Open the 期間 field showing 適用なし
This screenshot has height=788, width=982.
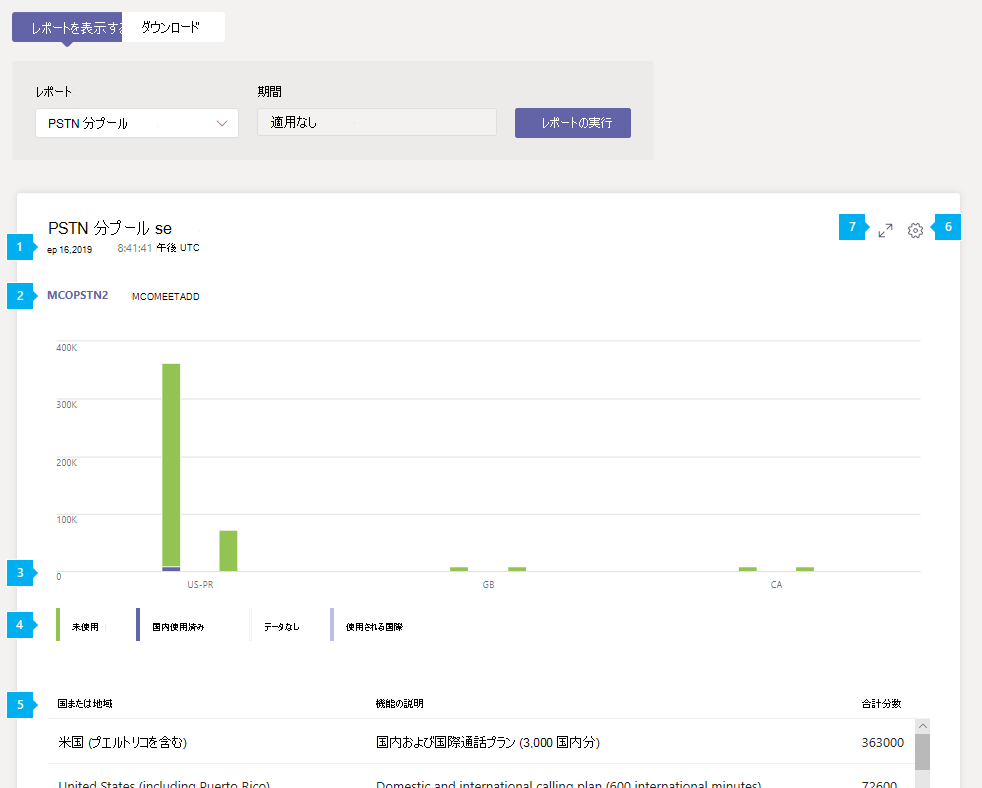pyautogui.click(x=376, y=122)
